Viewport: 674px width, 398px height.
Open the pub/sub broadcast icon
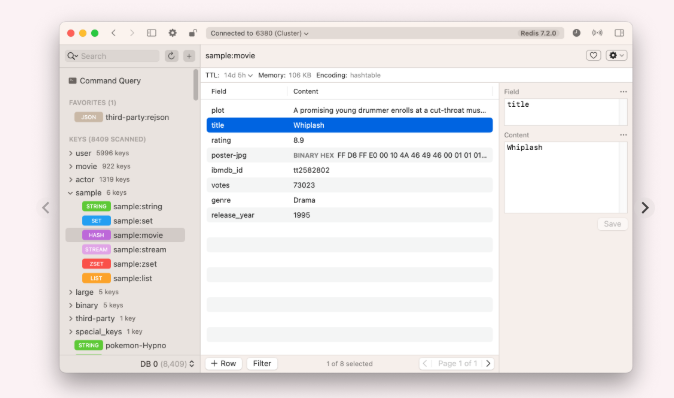(x=597, y=33)
